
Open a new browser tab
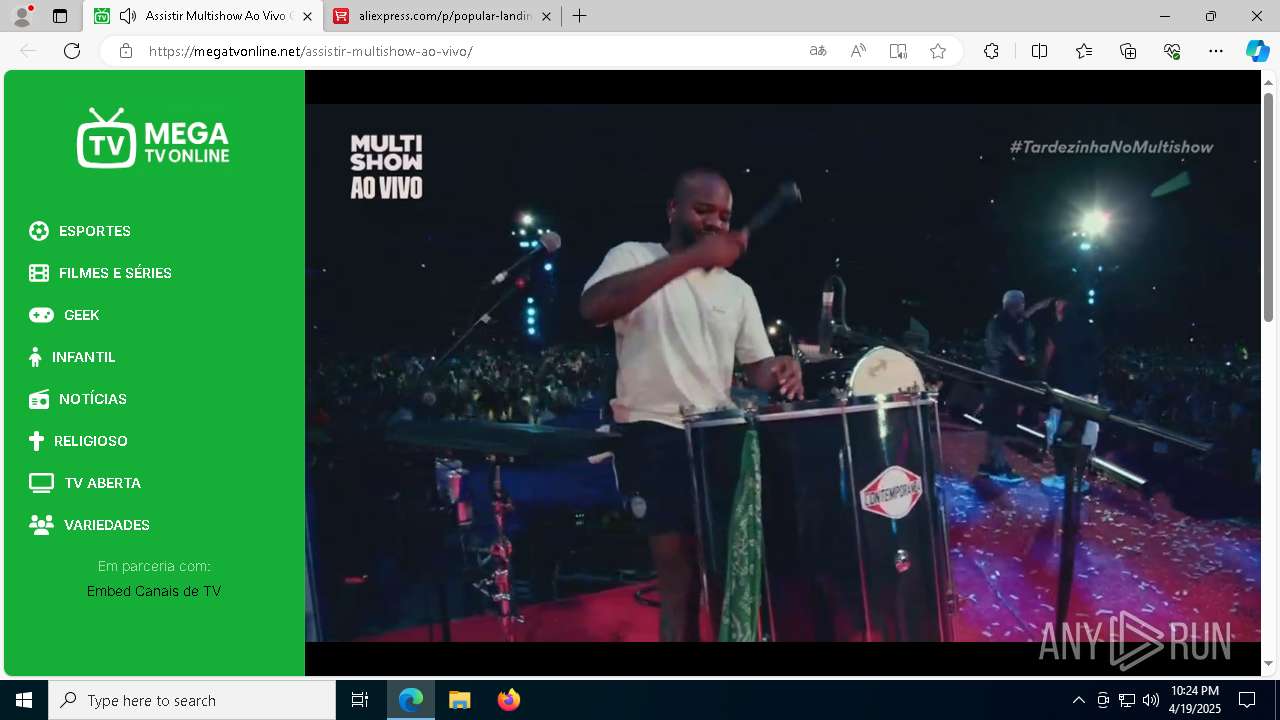click(x=579, y=16)
